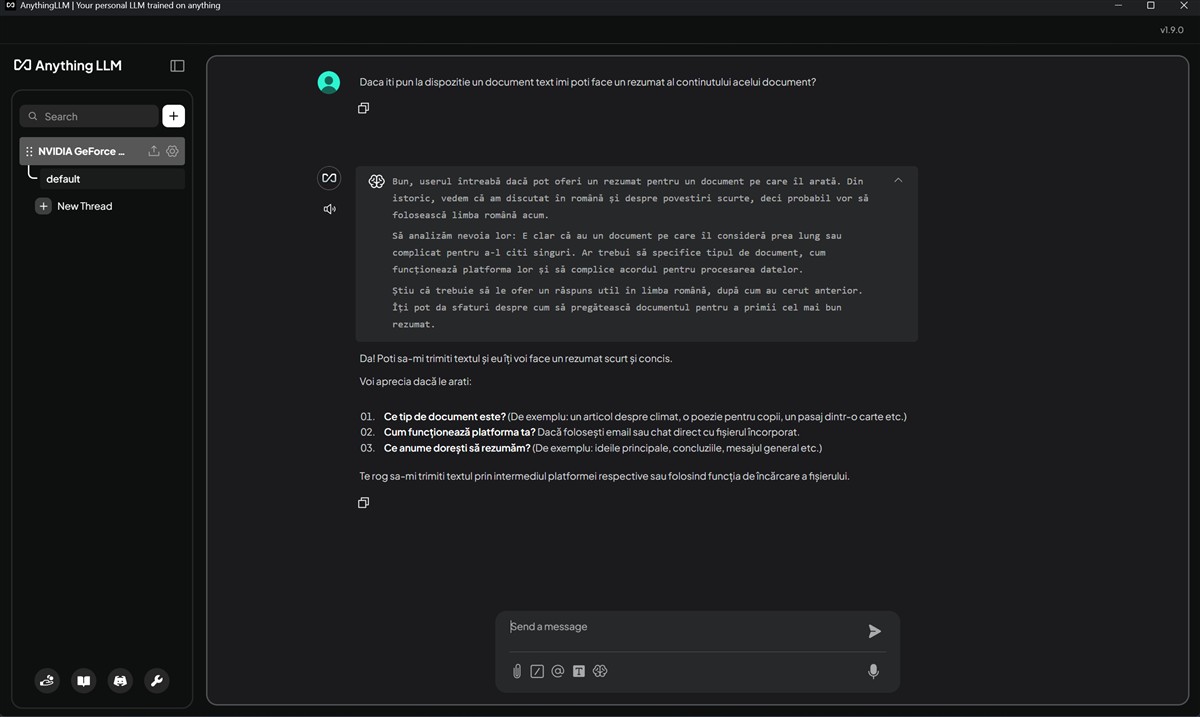Create a New Thread
Viewport: 1200px width, 717px height.
pos(84,206)
